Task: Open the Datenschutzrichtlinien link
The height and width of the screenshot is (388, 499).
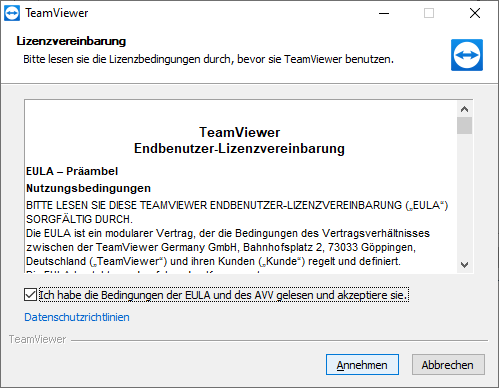Action: pyautogui.click(x=77, y=317)
